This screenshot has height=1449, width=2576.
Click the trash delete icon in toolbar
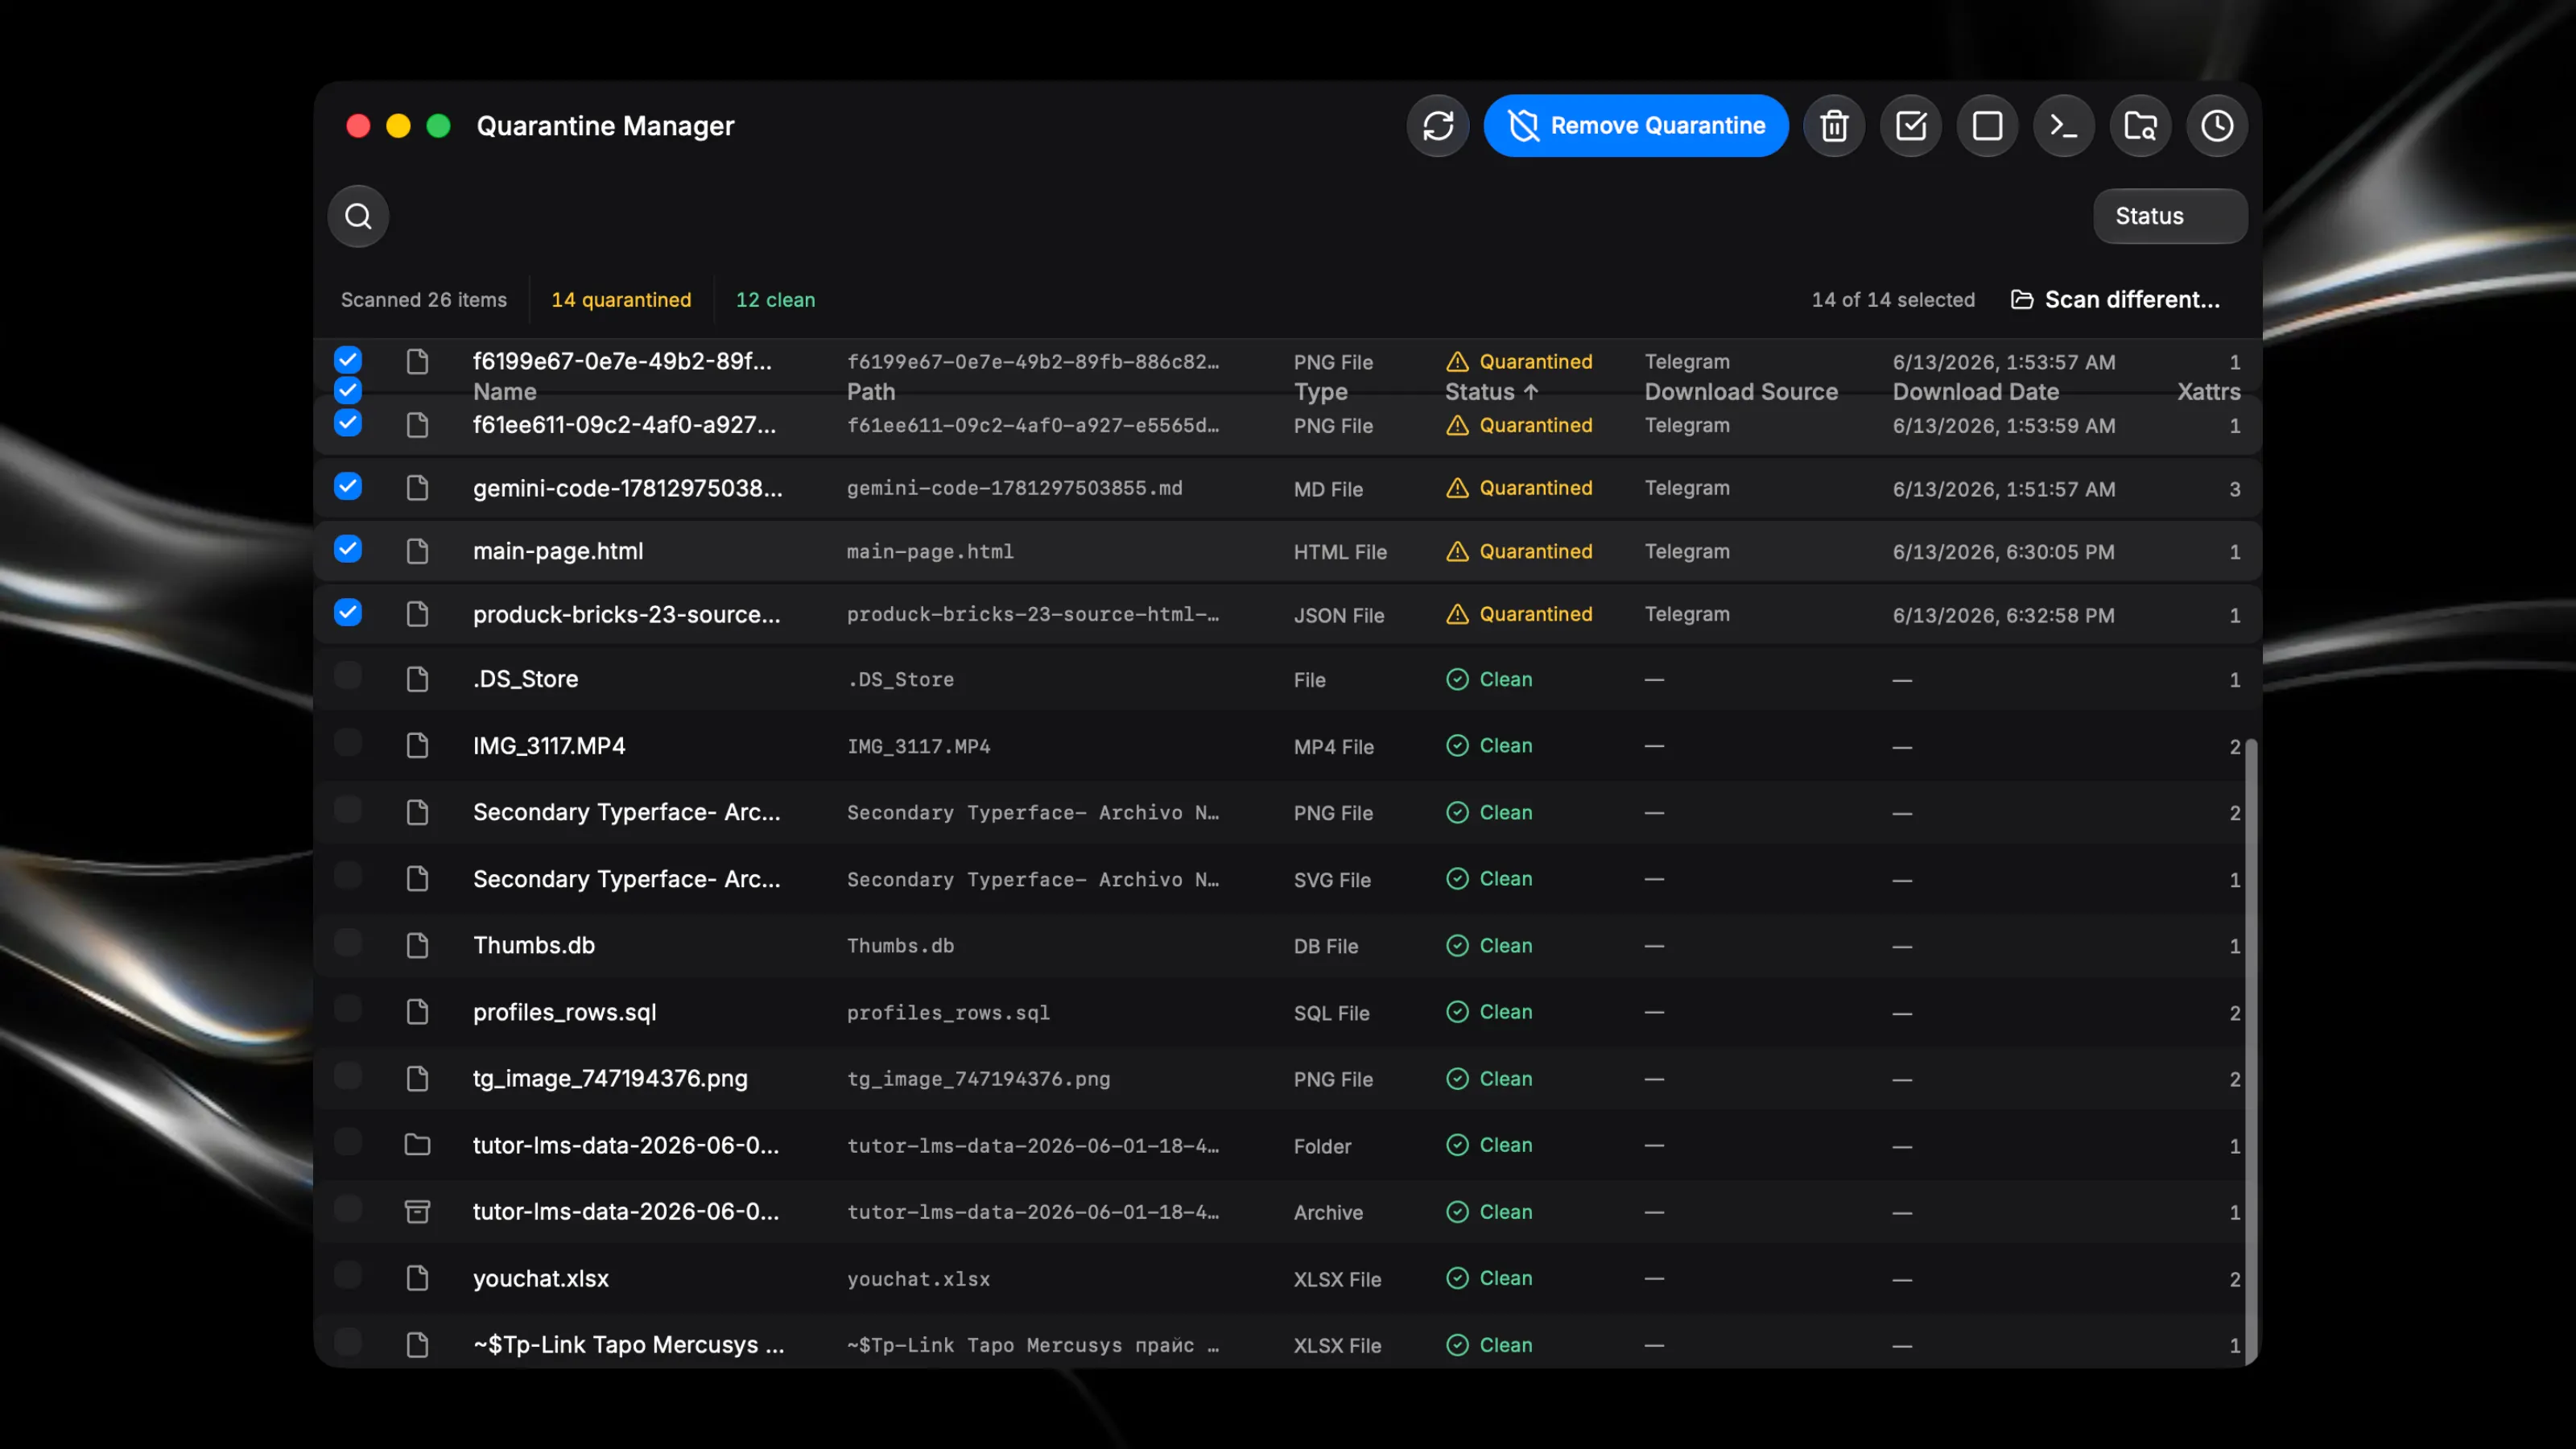pos(1834,126)
